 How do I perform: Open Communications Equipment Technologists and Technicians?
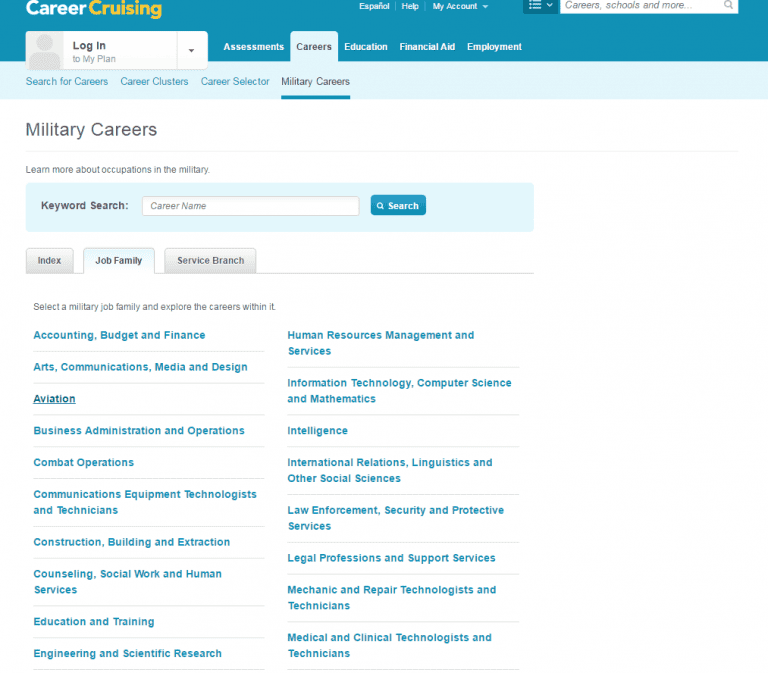(x=145, y=502)
